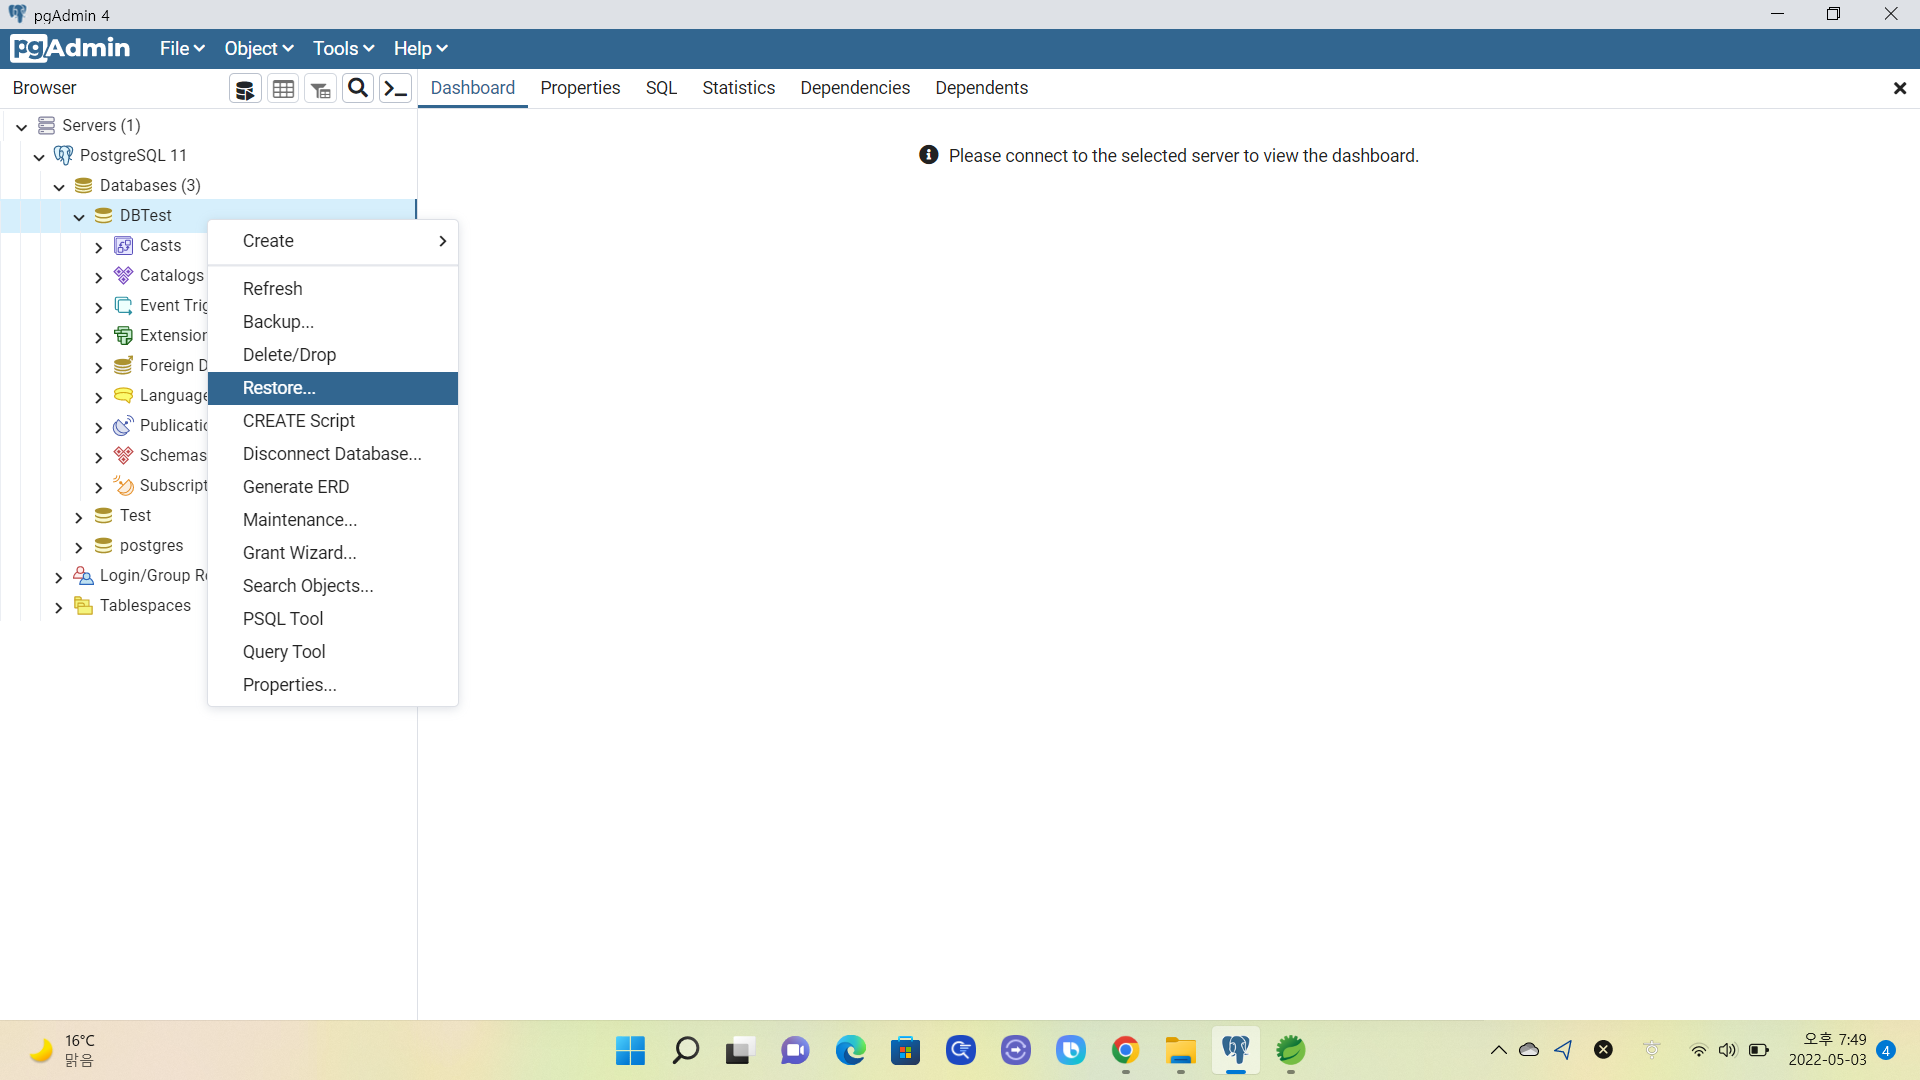Click the Query Tool toolbar icon
This screenshot has width=1920, height=1080.
245,89
